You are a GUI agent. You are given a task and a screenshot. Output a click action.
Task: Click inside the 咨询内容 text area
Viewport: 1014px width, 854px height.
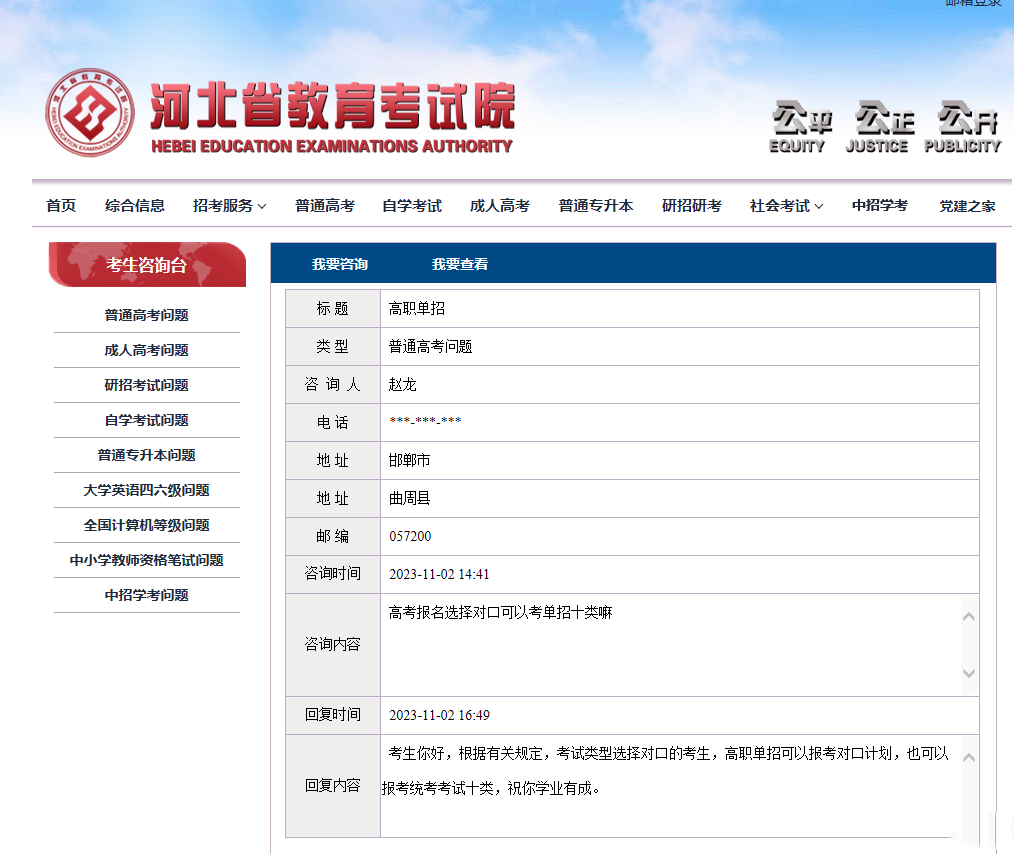(668, 645)
